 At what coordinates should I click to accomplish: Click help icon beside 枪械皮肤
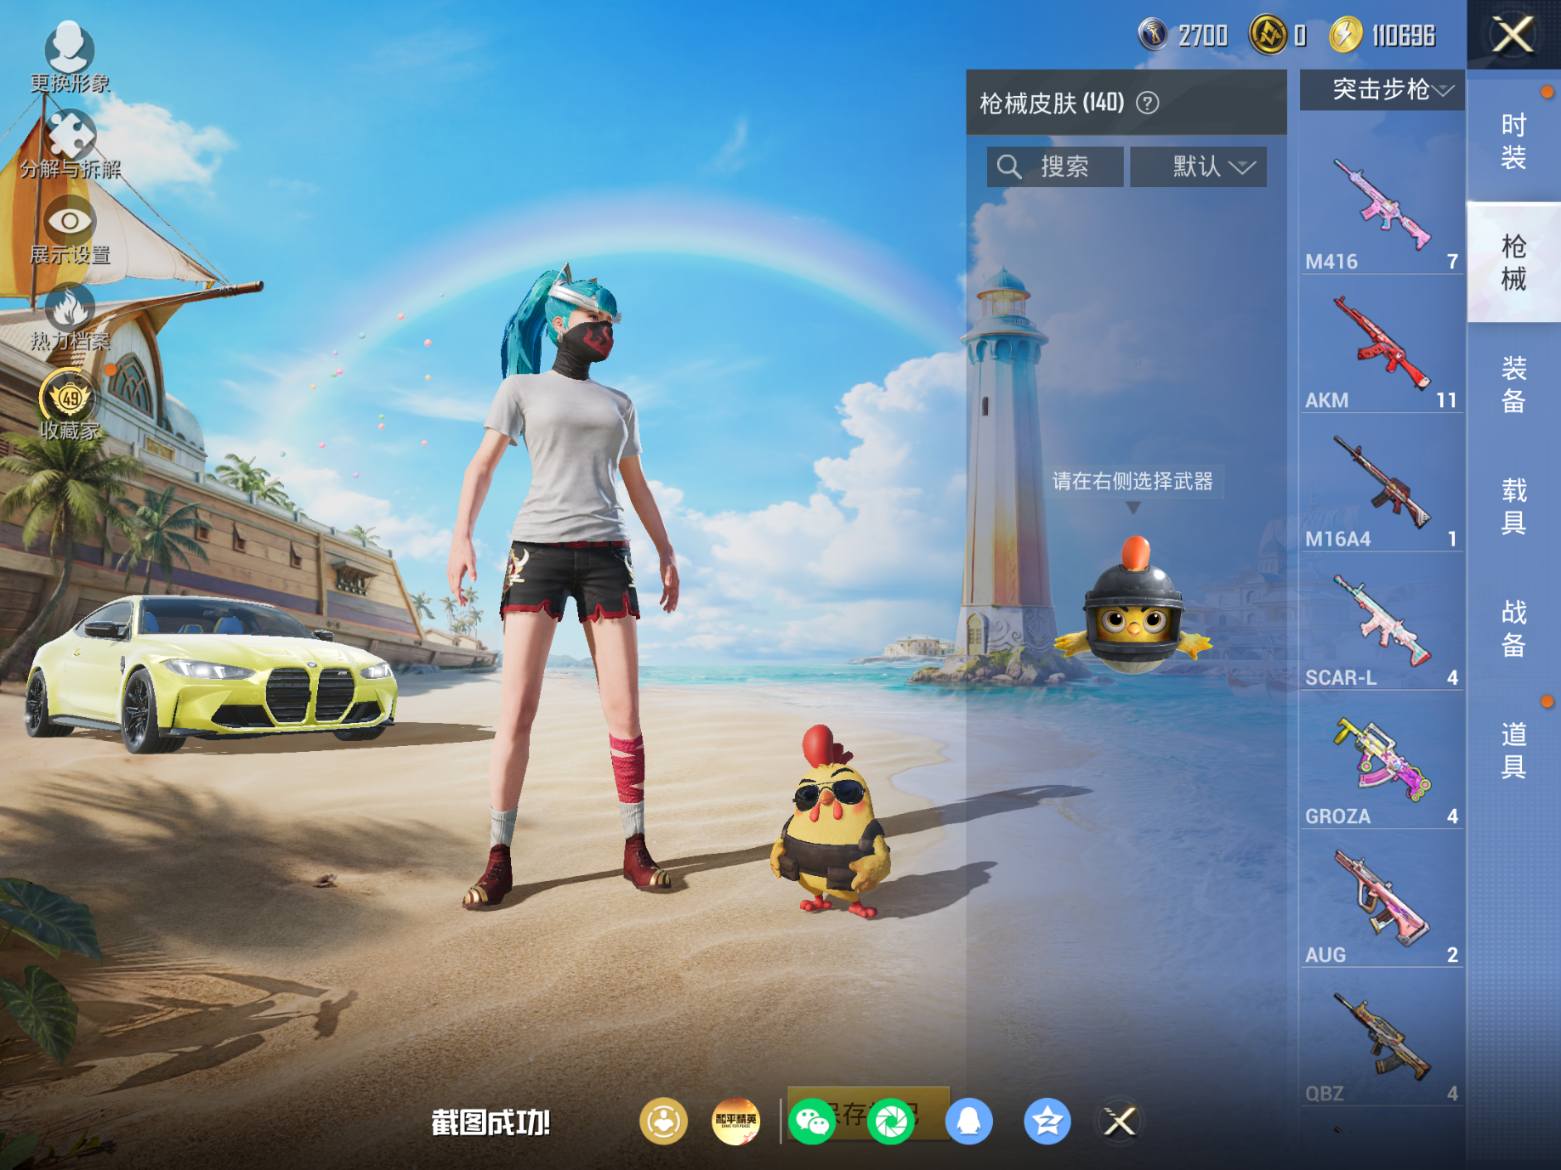point(1148,103)
